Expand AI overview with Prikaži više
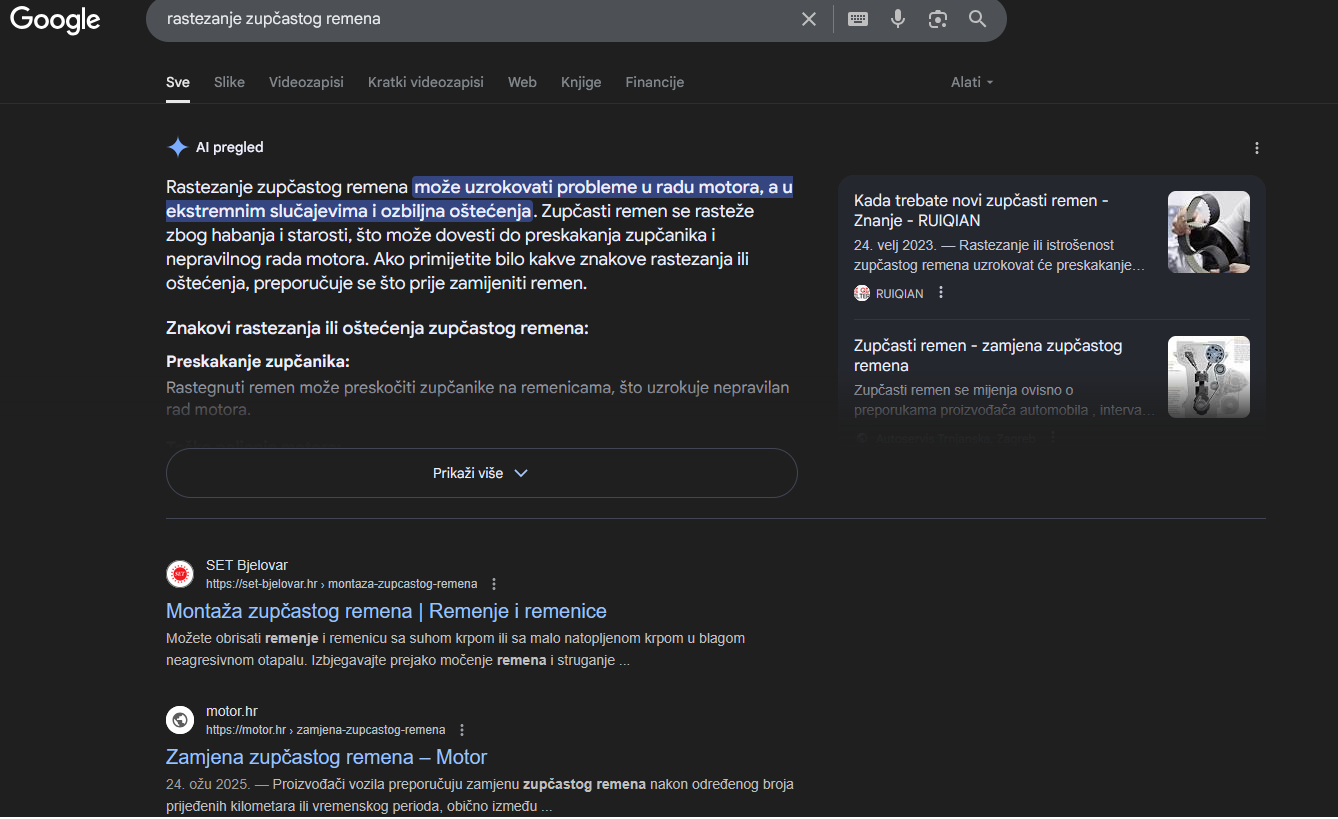 tap(481, 473)
